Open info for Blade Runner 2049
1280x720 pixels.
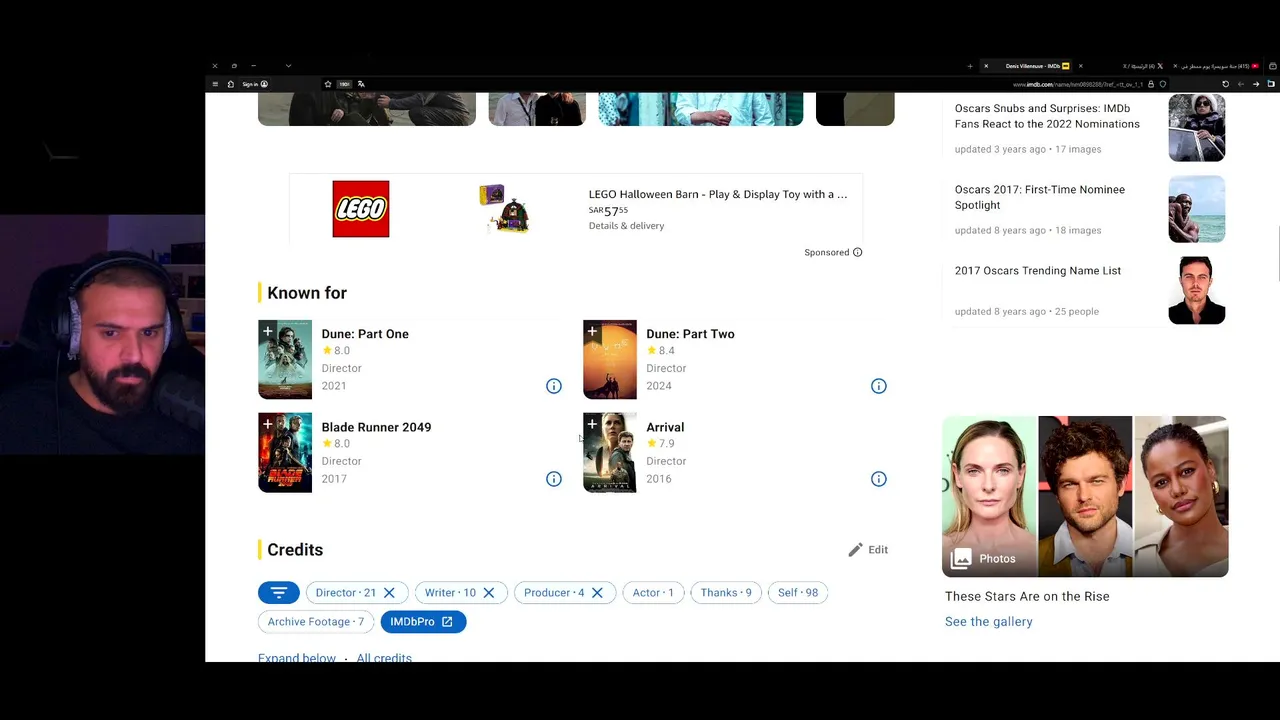[554, 479]
